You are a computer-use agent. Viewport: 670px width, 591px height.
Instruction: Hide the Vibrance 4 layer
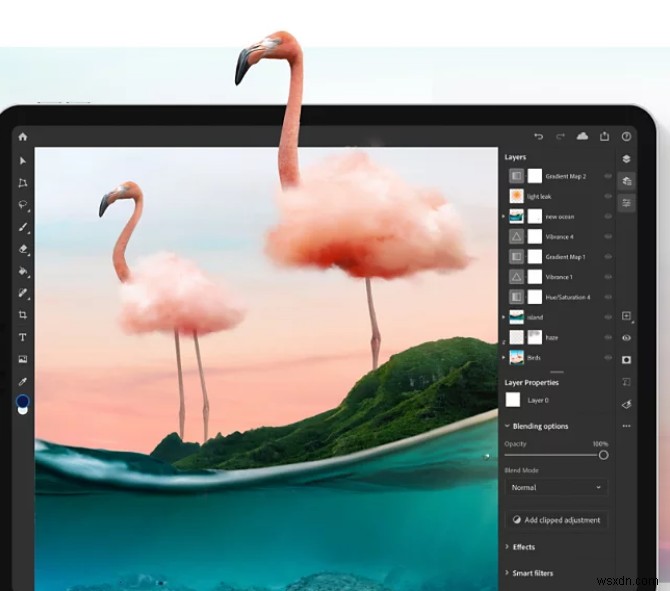pos(608,236)
